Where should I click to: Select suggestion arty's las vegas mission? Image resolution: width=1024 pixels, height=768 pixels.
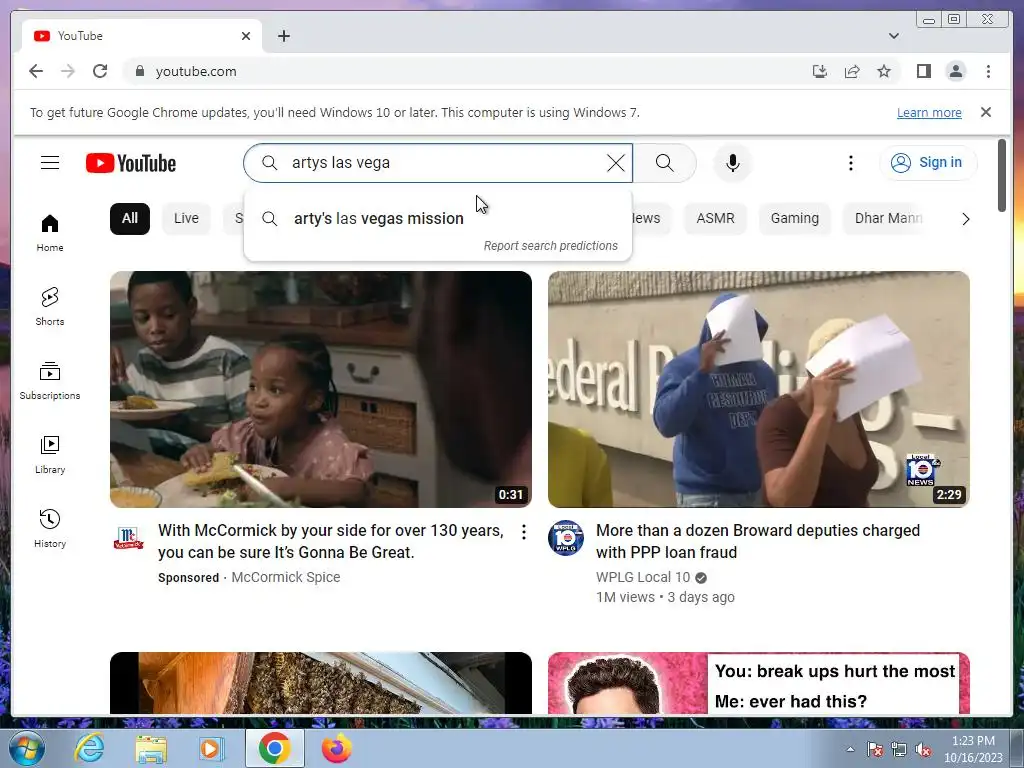(438, 218)
